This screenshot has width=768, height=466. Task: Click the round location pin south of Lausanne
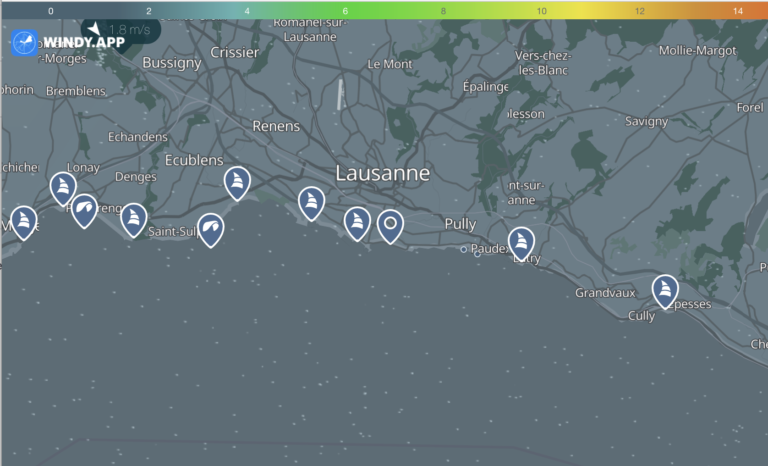coord(390,225)
